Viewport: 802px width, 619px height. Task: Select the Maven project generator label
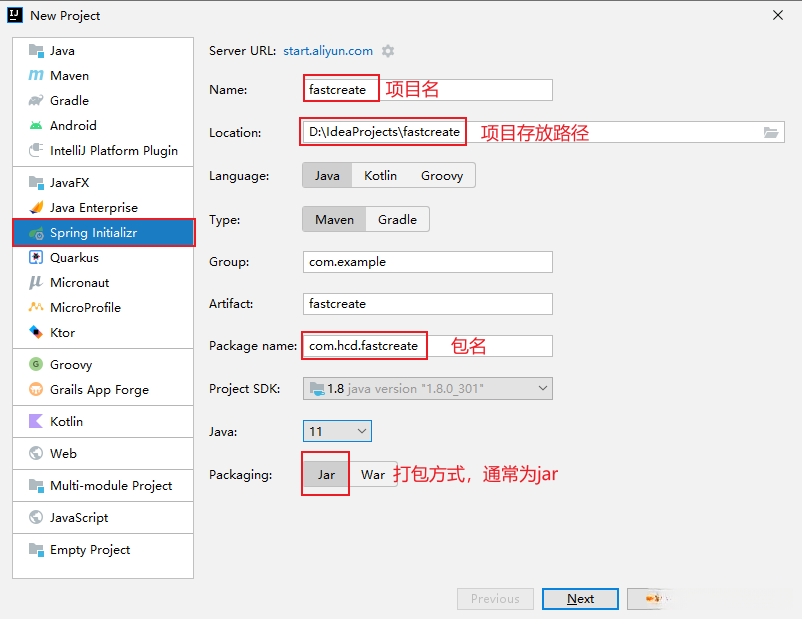[x=70, y=76]
